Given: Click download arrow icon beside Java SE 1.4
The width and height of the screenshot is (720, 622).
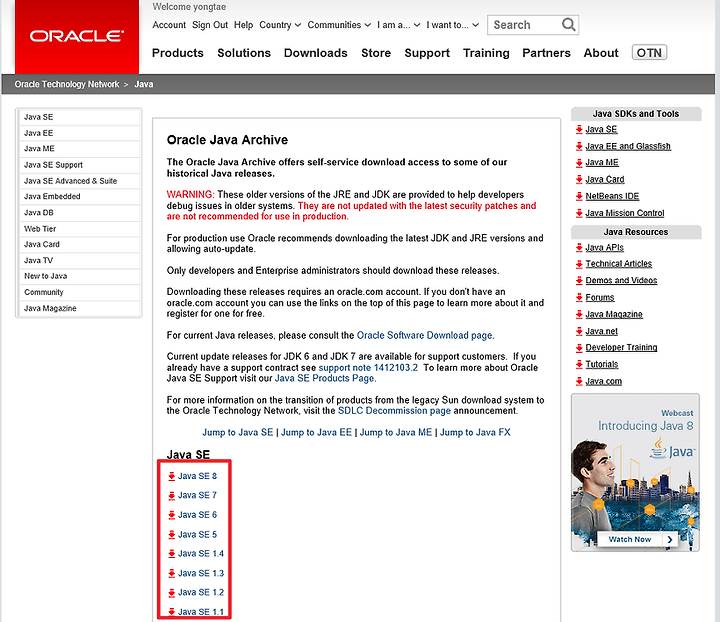Looking at the screenshot, I should (172, 554).
